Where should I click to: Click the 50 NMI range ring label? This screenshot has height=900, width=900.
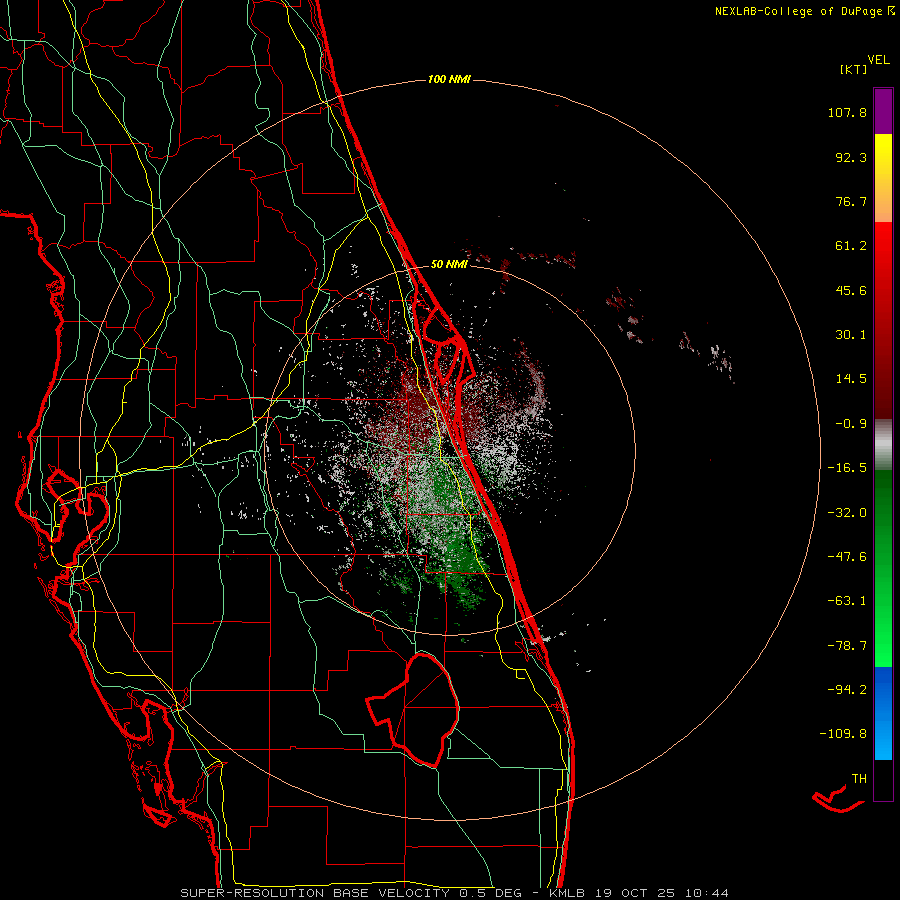point(449,264)
